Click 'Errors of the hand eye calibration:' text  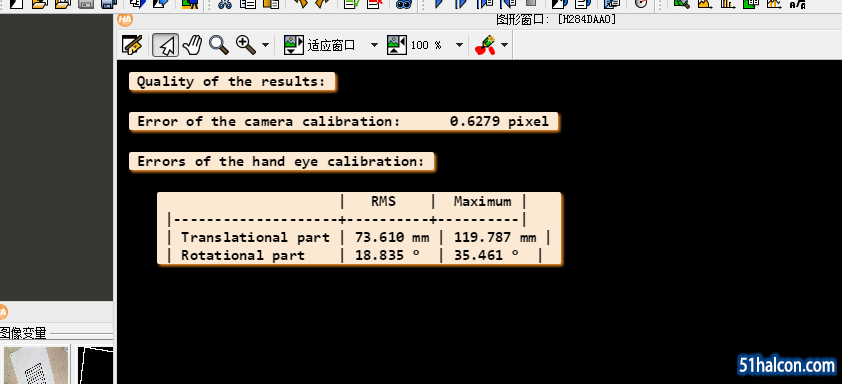(x=280, y=162)
